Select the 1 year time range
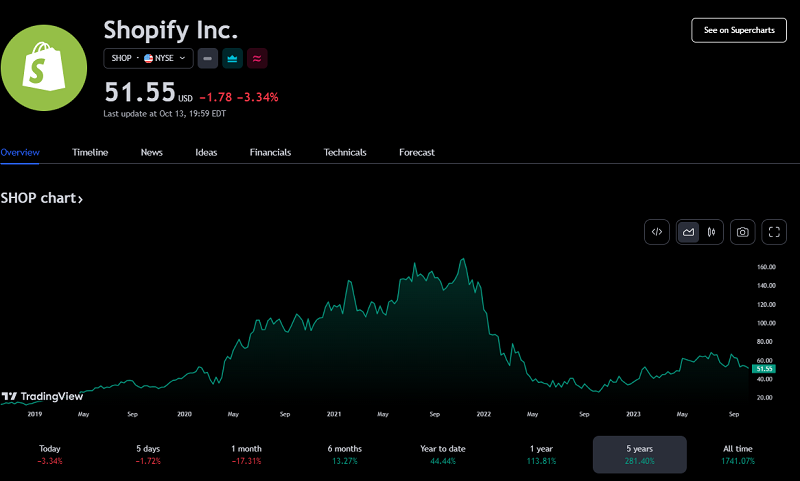Screen dimensions: 800x481 [x=541, y=455]
